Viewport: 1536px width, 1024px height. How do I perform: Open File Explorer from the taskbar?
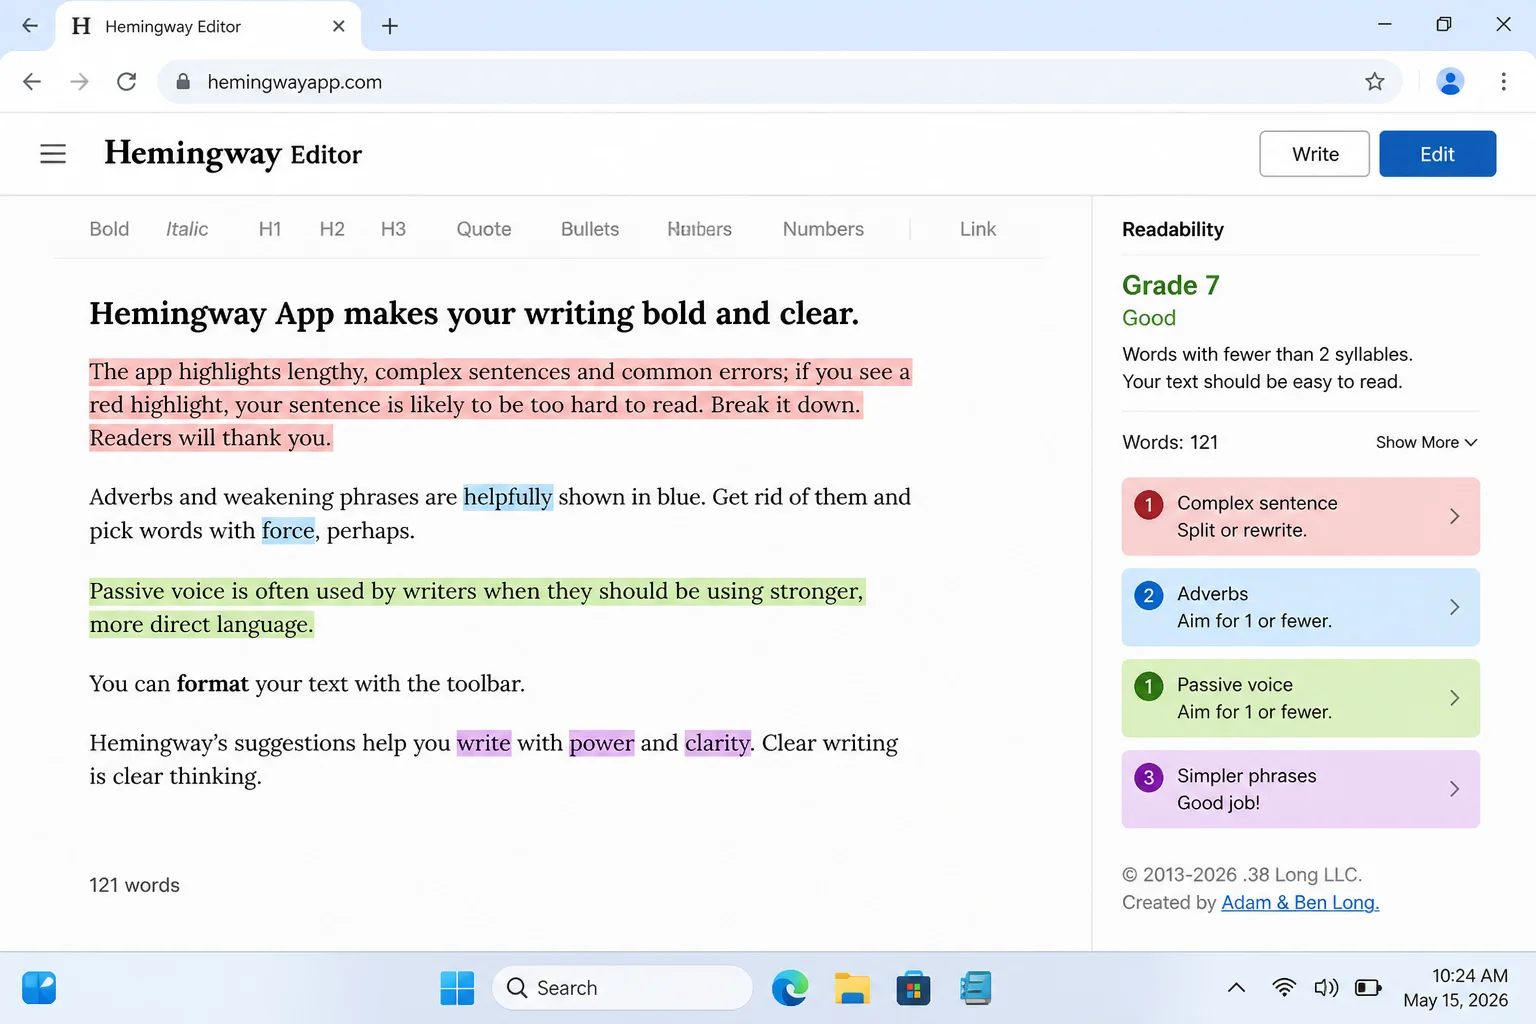point(852,988)
